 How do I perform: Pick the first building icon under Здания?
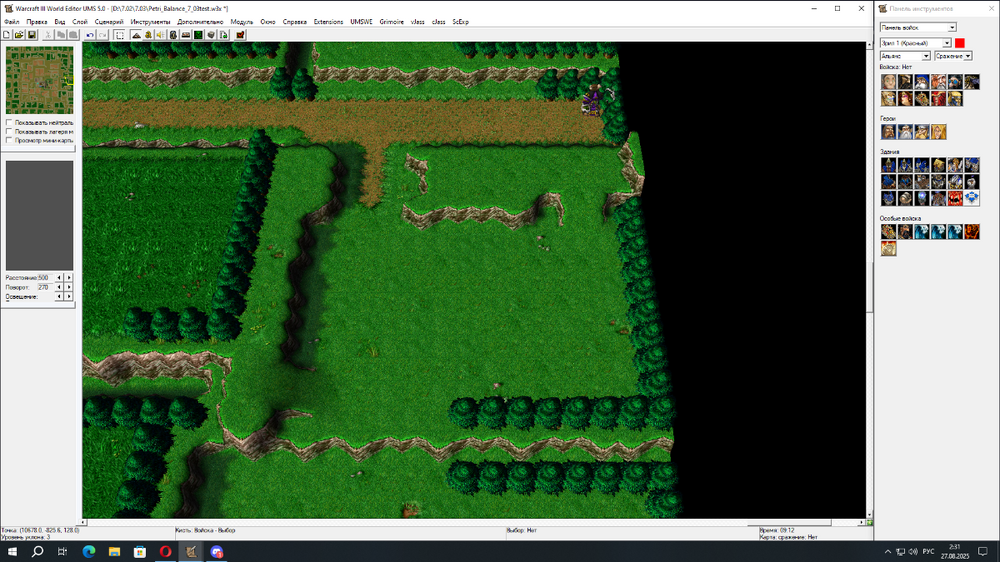(x=888, y=165)
